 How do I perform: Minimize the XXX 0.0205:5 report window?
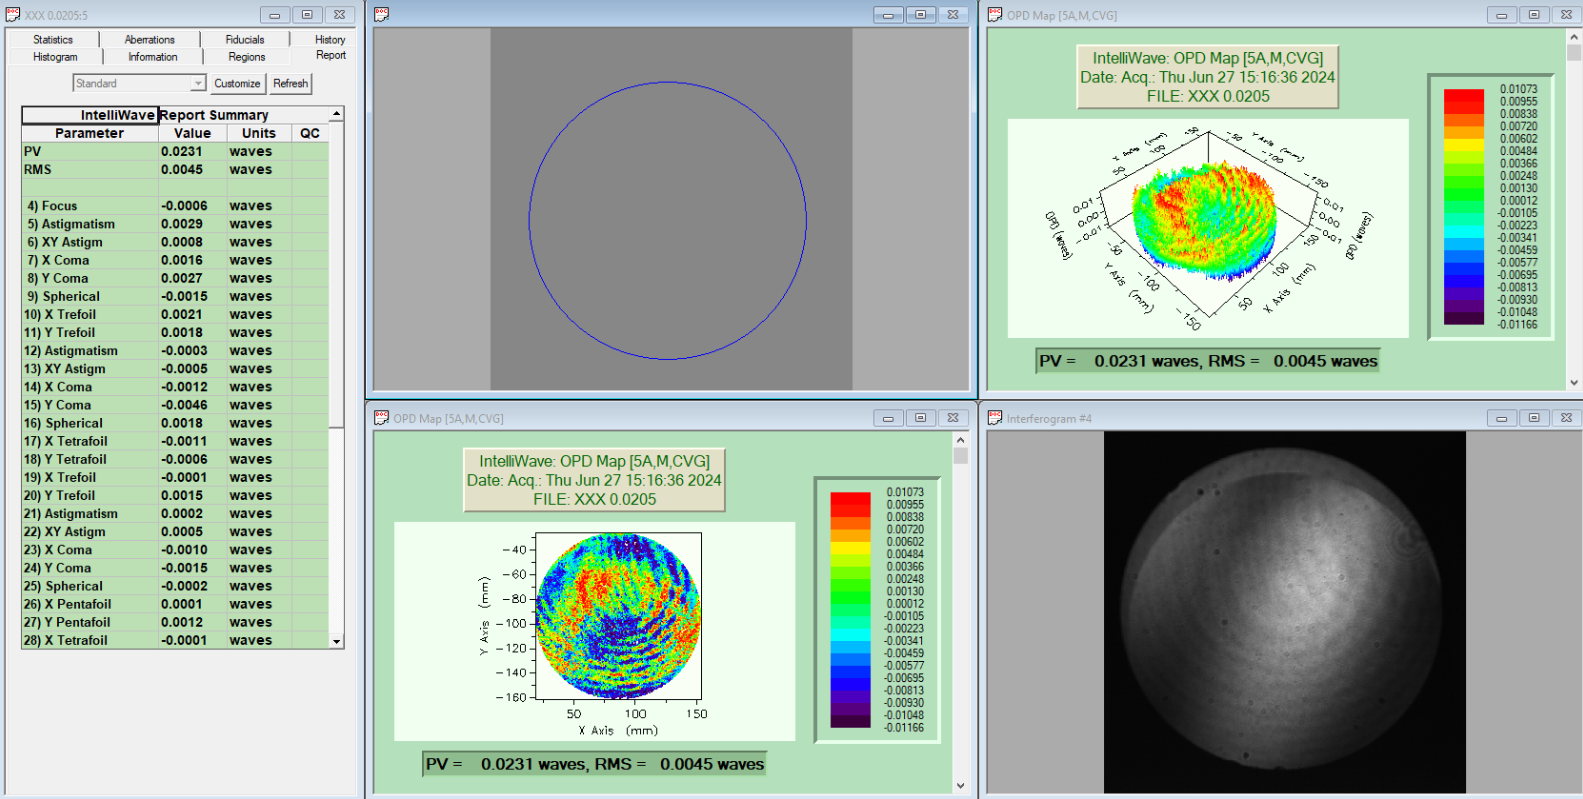[274, 15]
